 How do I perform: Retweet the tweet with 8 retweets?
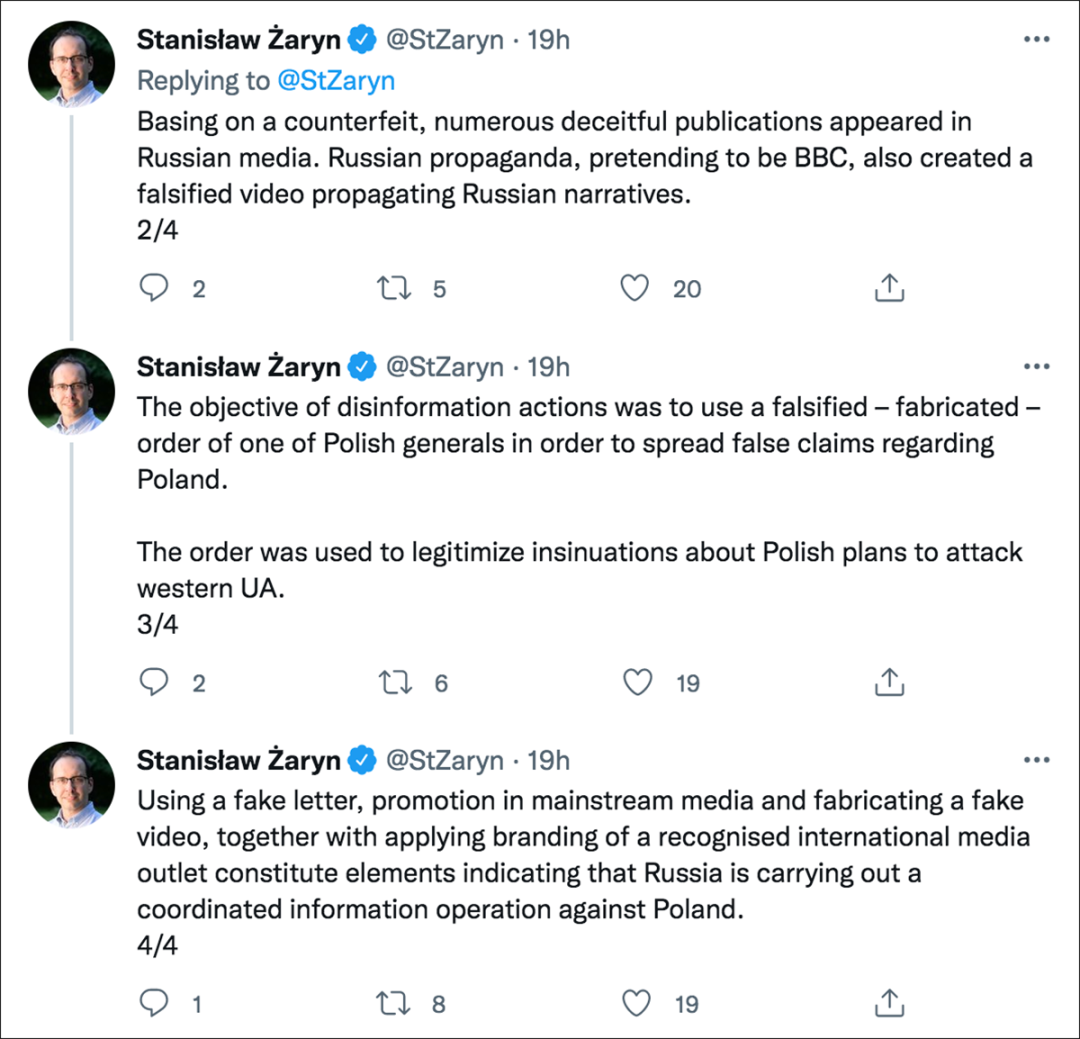(394, 1003)
